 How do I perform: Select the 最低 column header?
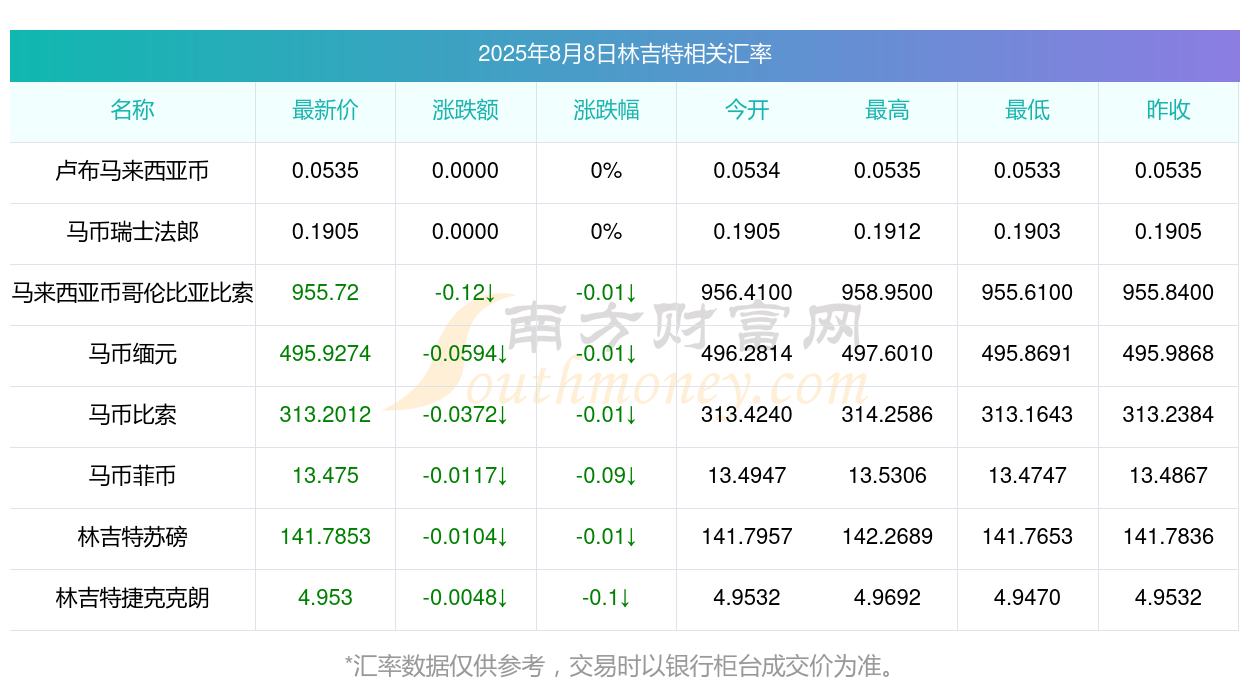pos(1027,110)
